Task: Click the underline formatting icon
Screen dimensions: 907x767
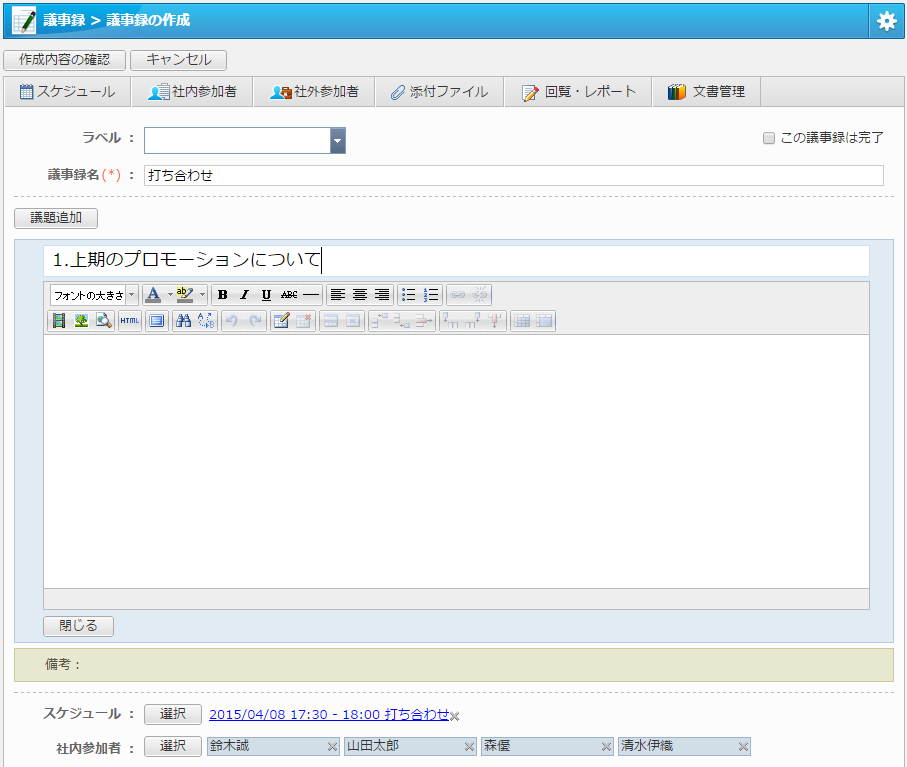Action: (x=266, y=295)
